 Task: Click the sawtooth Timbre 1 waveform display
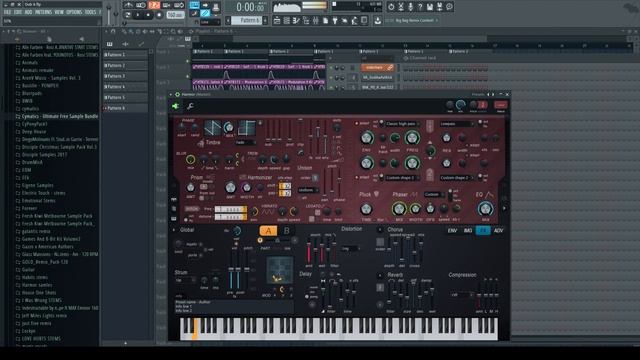213,128
